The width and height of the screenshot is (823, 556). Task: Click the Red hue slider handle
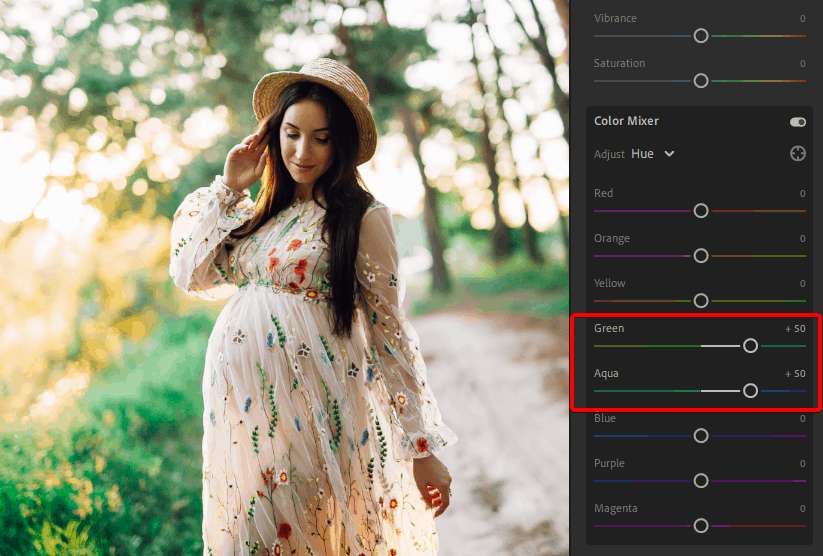(x=701, y=211)
